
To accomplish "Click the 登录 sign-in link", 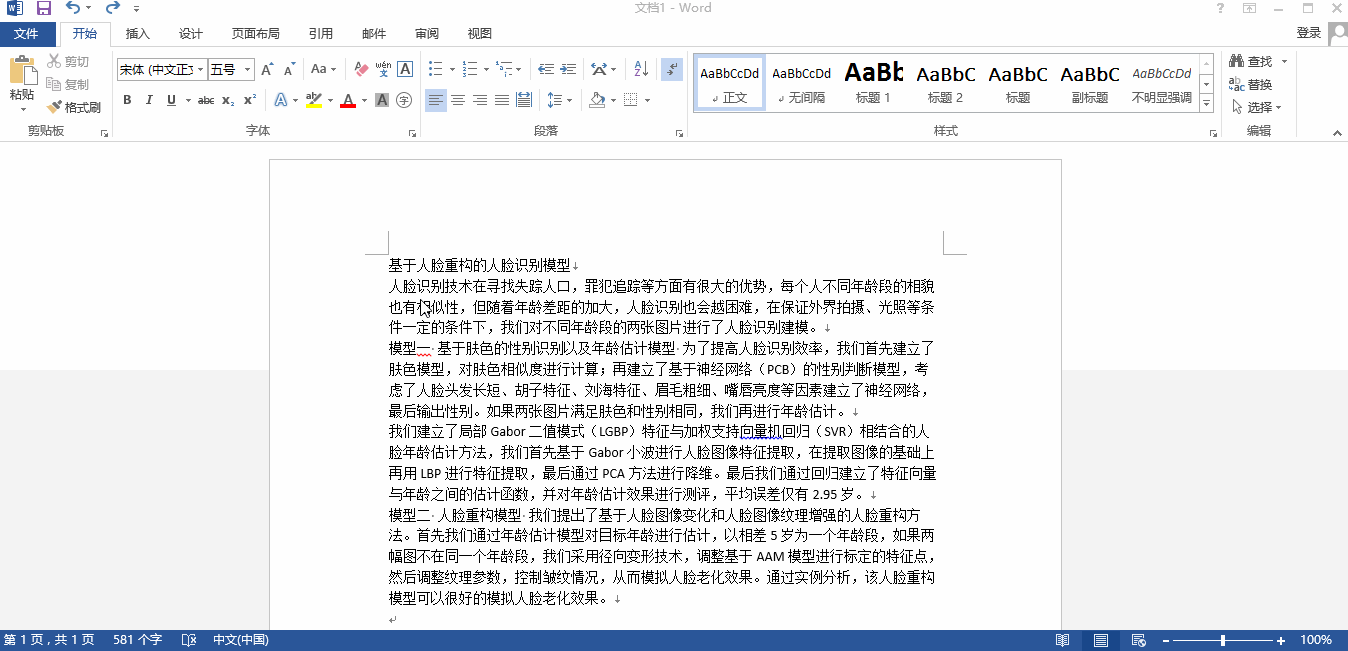I will click(x=1308, y=33).
